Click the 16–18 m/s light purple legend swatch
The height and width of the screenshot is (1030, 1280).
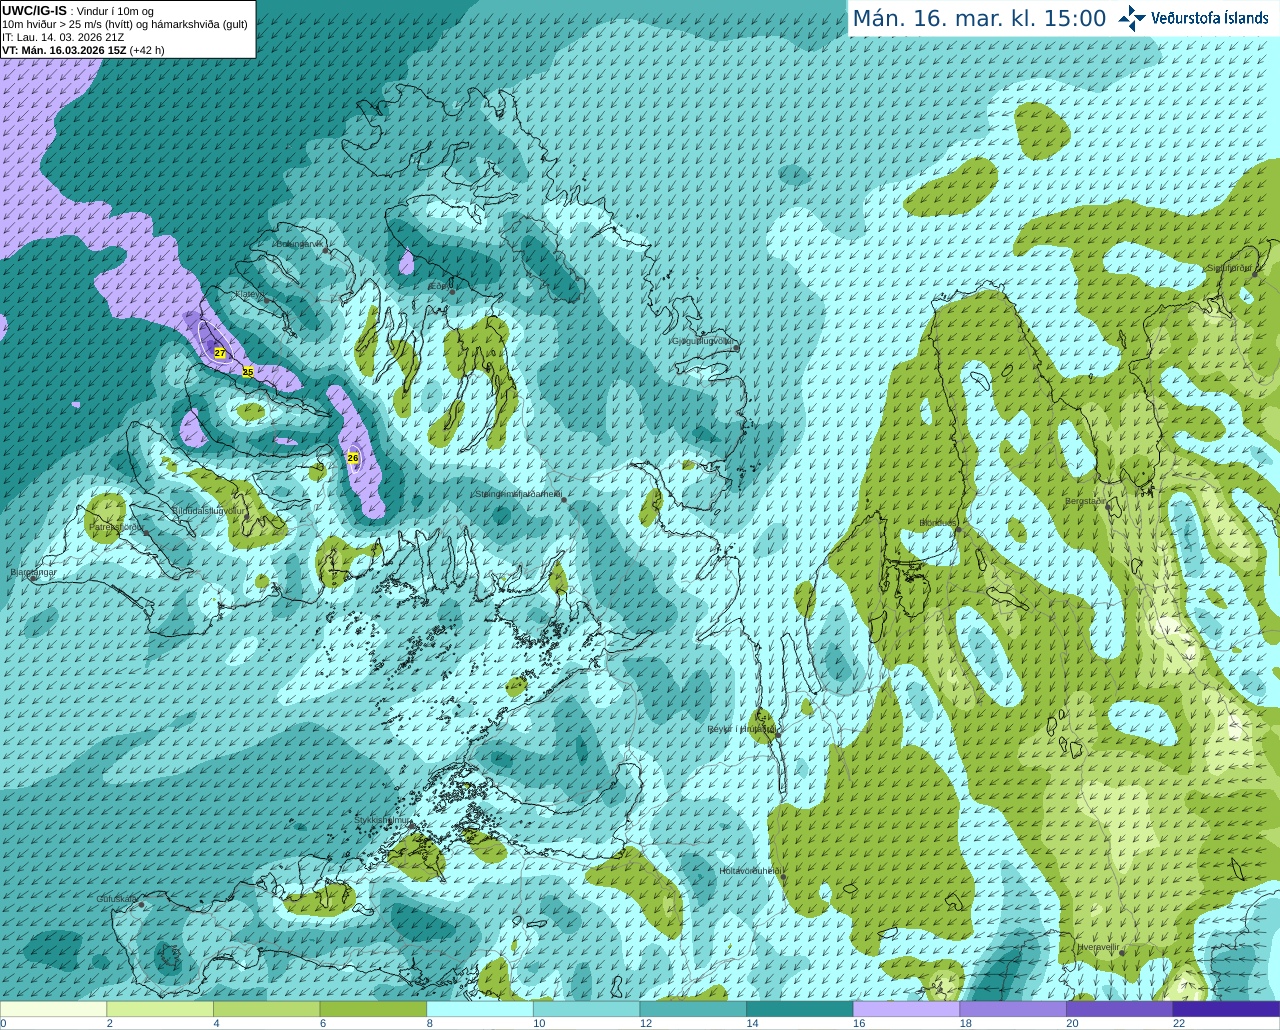[906, 1009]
